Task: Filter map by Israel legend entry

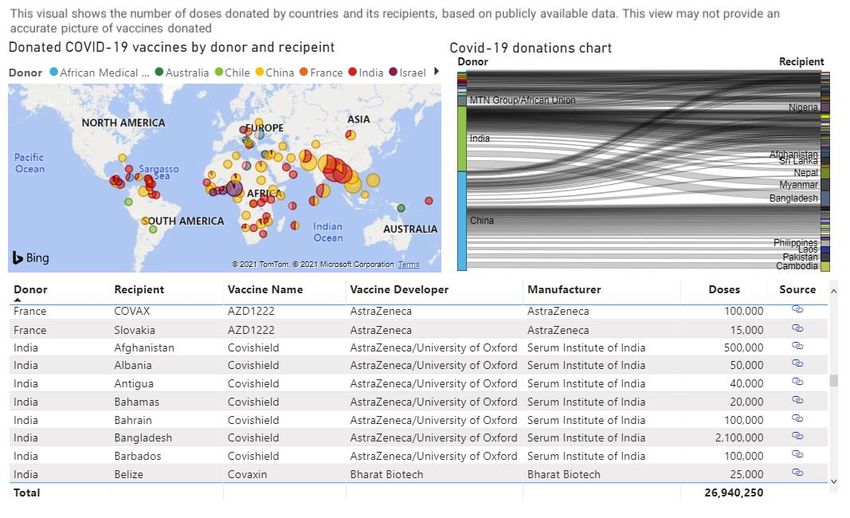Action: pyautogui.click(x=408, y=73)
